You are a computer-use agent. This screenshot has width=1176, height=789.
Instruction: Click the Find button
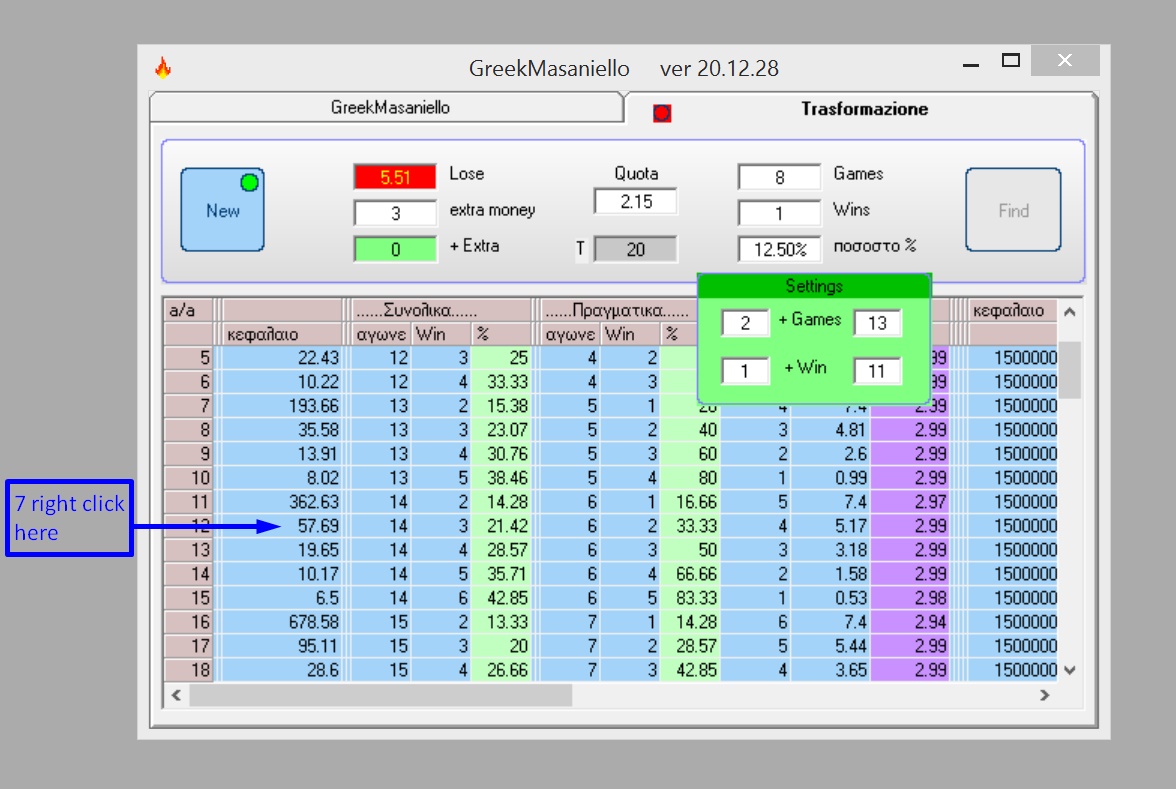pyautogui.click(x=1013, y=210)
